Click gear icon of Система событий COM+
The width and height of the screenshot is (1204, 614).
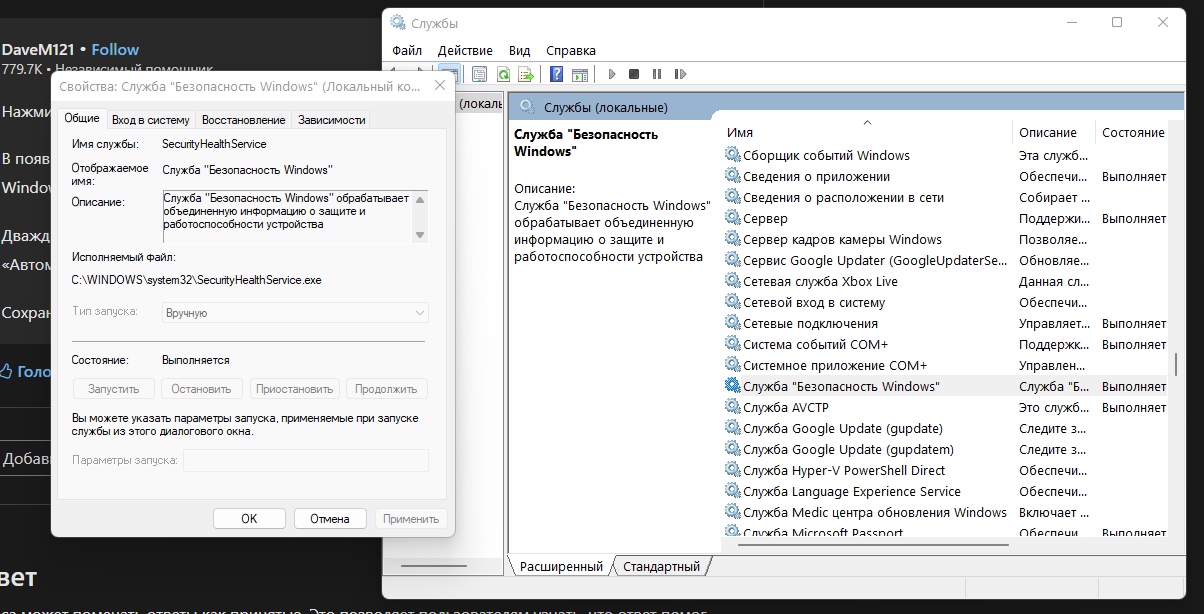pos(732,344)
